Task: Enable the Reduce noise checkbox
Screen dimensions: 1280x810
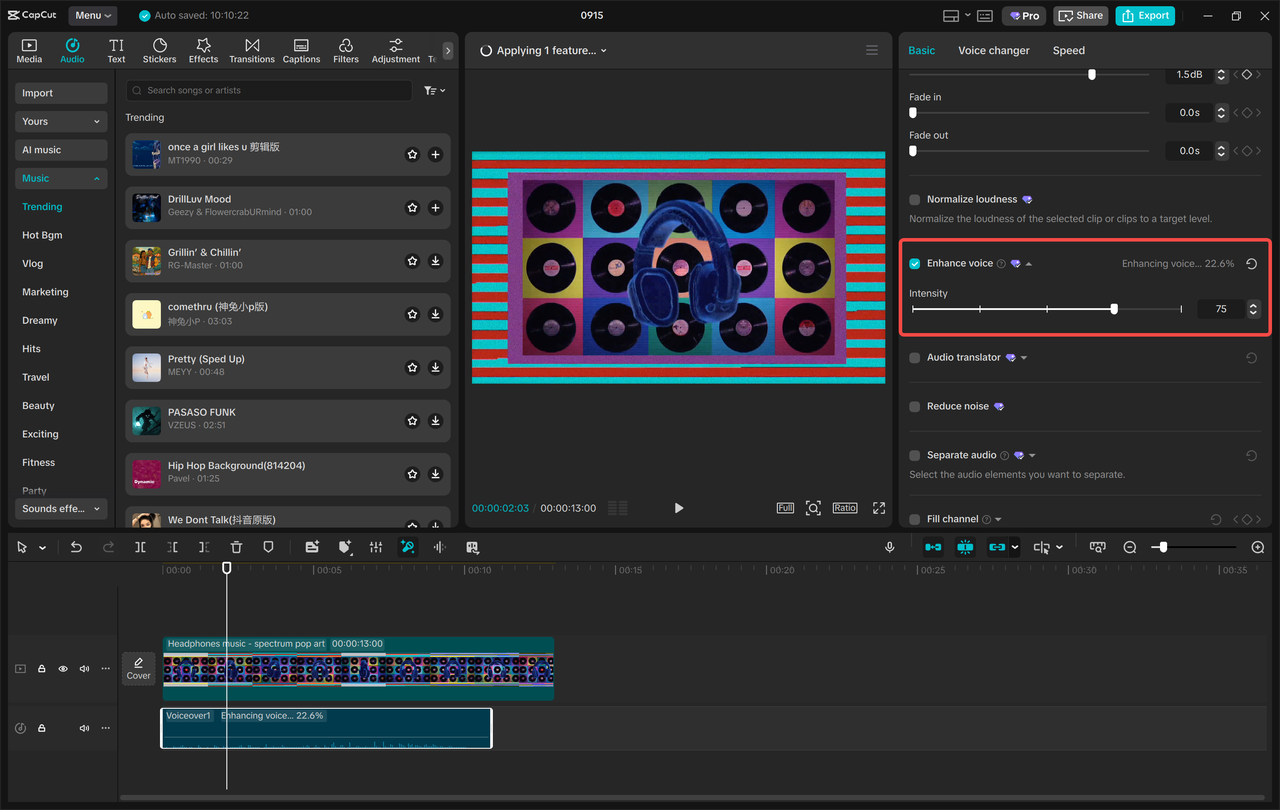Action: (915, 407)
